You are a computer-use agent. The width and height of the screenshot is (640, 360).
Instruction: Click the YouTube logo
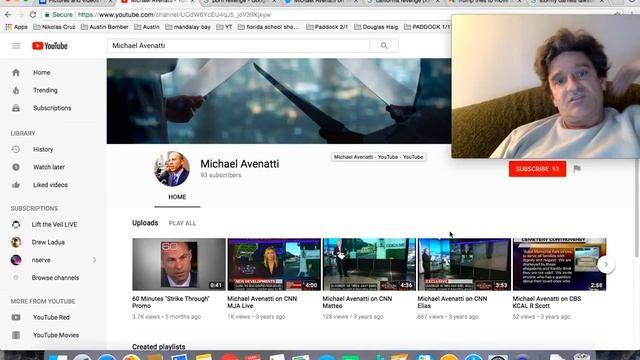[50, 46]
